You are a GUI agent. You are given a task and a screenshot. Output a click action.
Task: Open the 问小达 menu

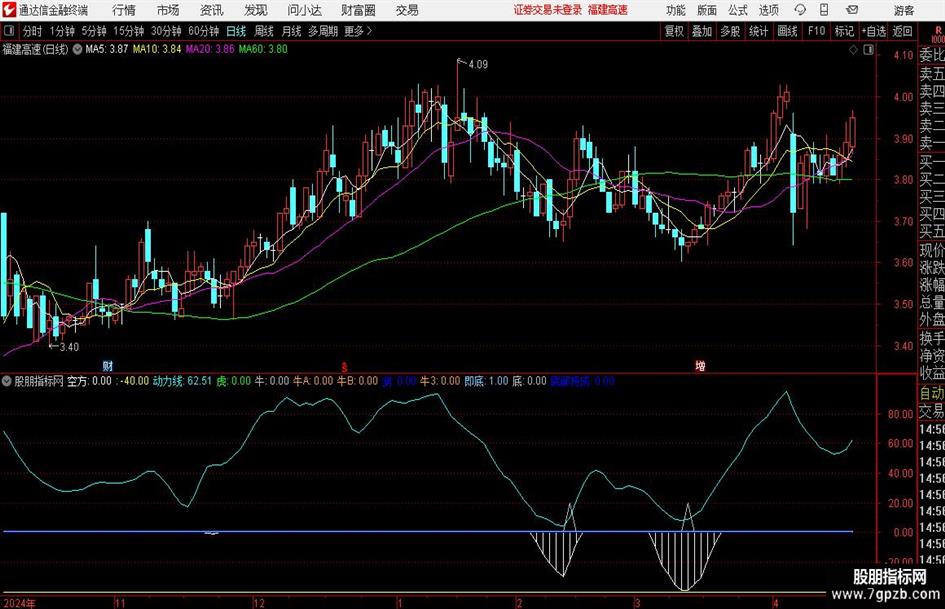tap(304, 10)
